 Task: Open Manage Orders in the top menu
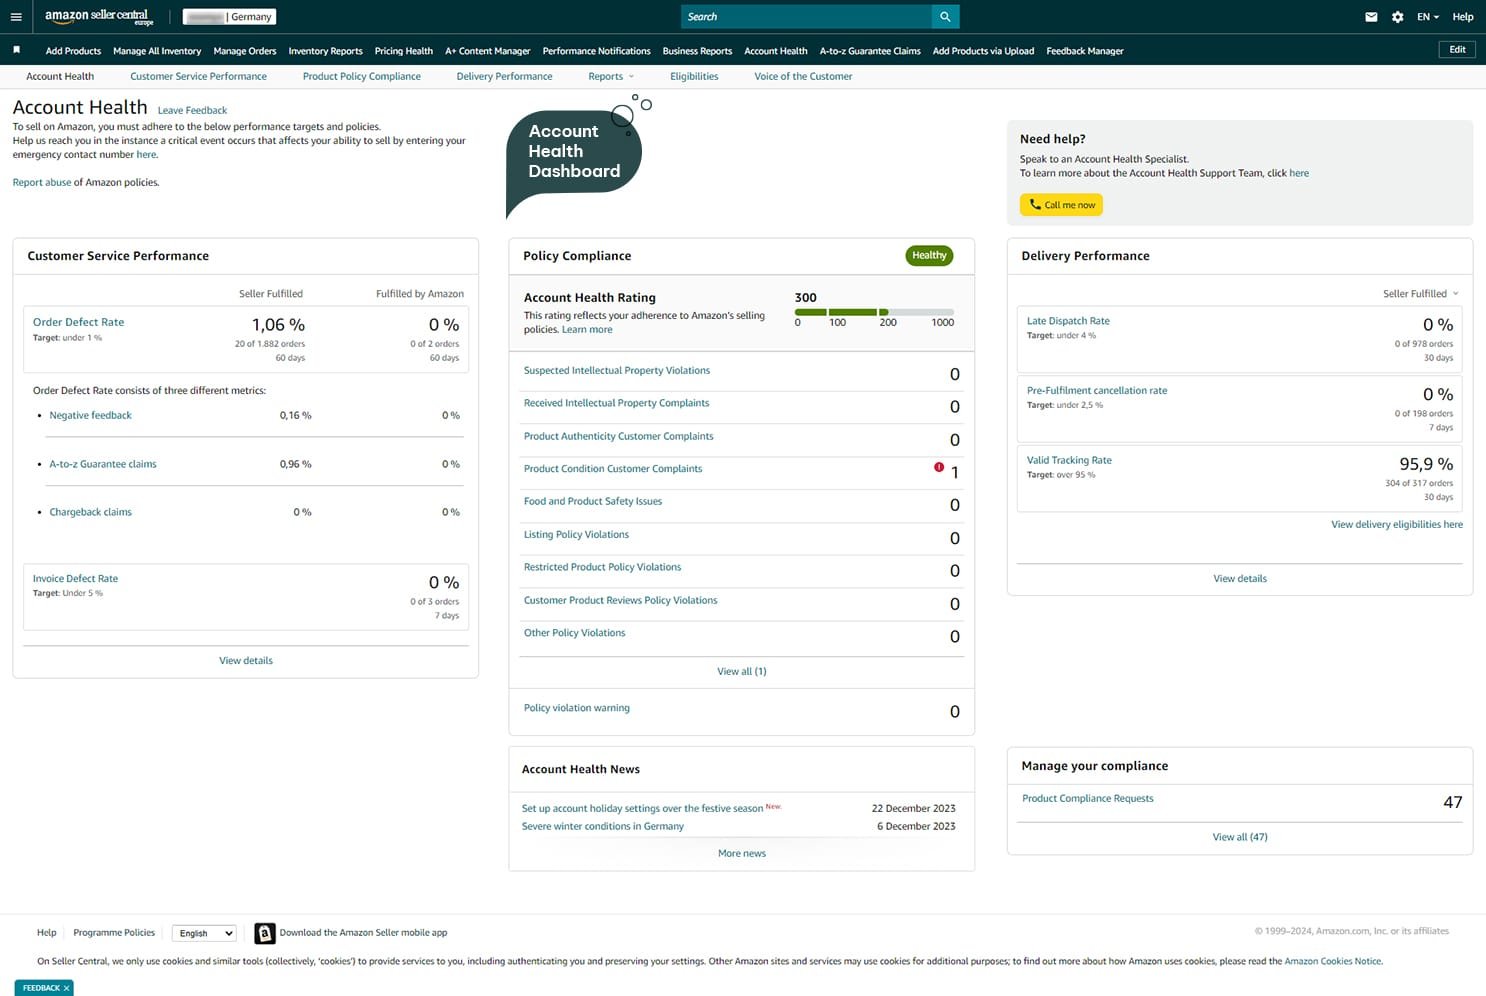(244, 51)
